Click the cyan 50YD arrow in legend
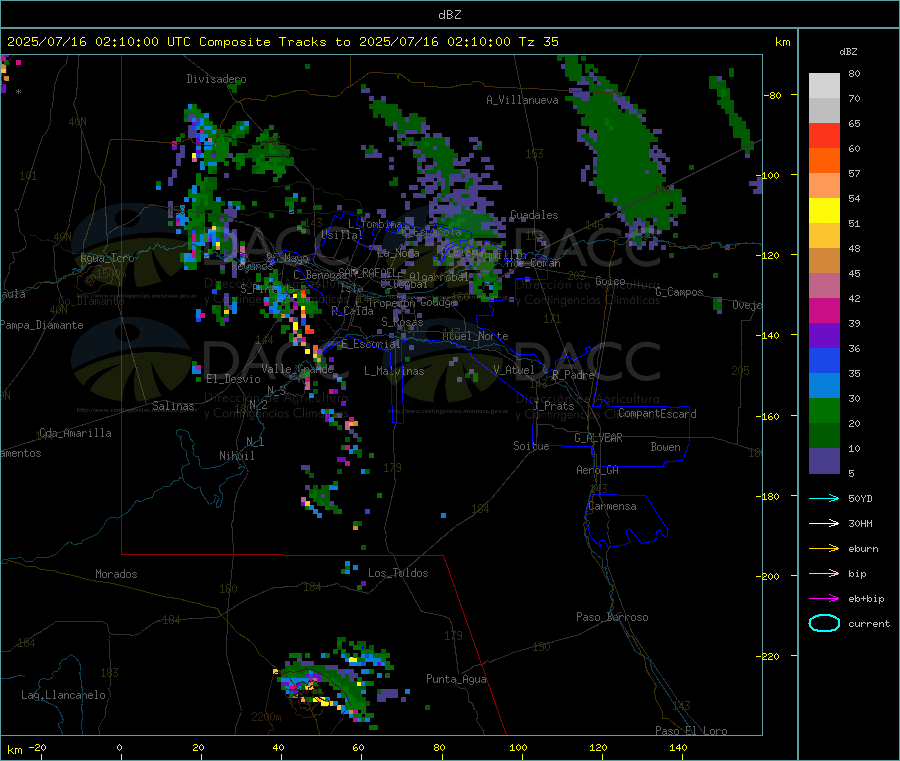Image resolution: width=900 pixels, height=761 pixels. pos(824,498)
